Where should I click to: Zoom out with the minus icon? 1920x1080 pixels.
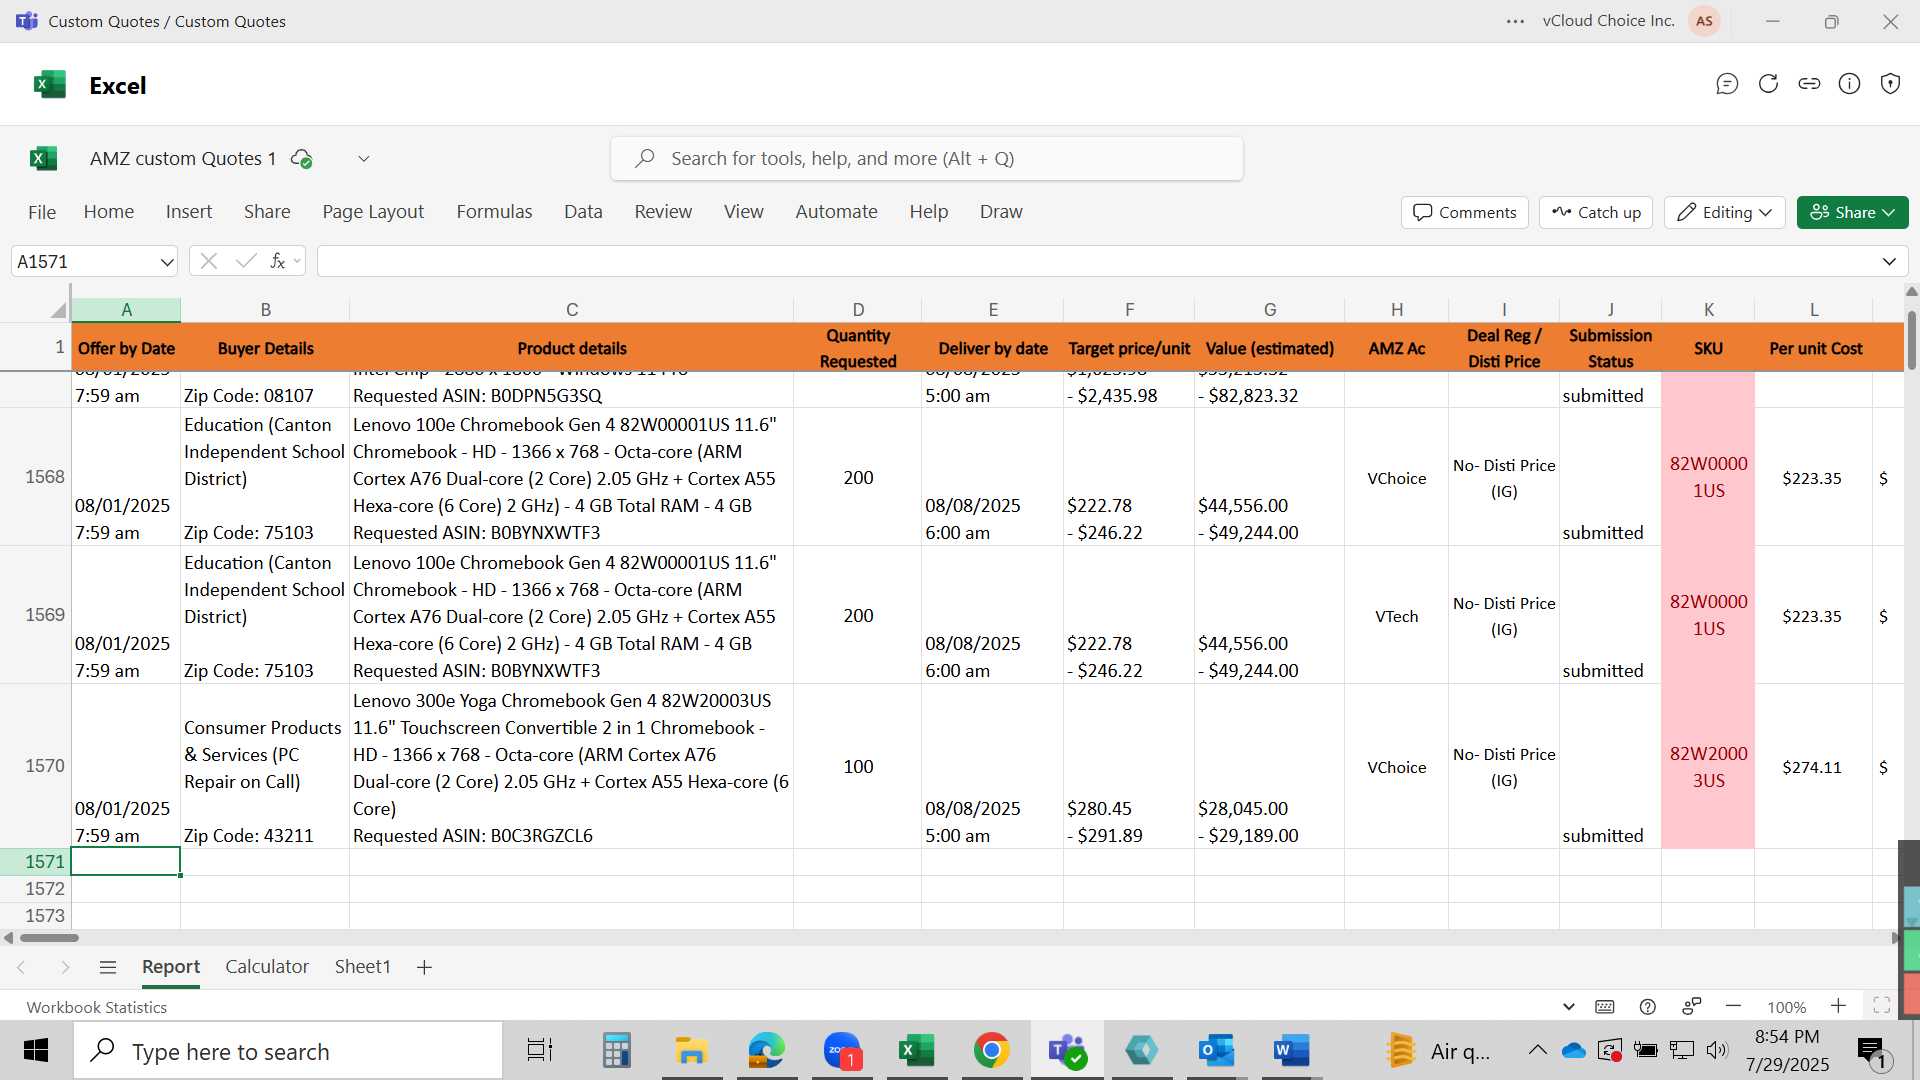1734,1006
